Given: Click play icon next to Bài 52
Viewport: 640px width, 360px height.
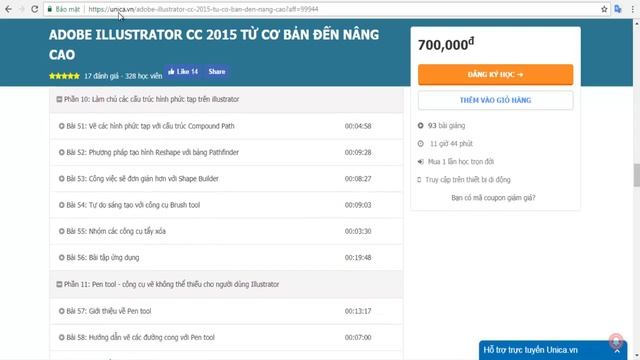Looking at the screenshot, I should (62, 152).
